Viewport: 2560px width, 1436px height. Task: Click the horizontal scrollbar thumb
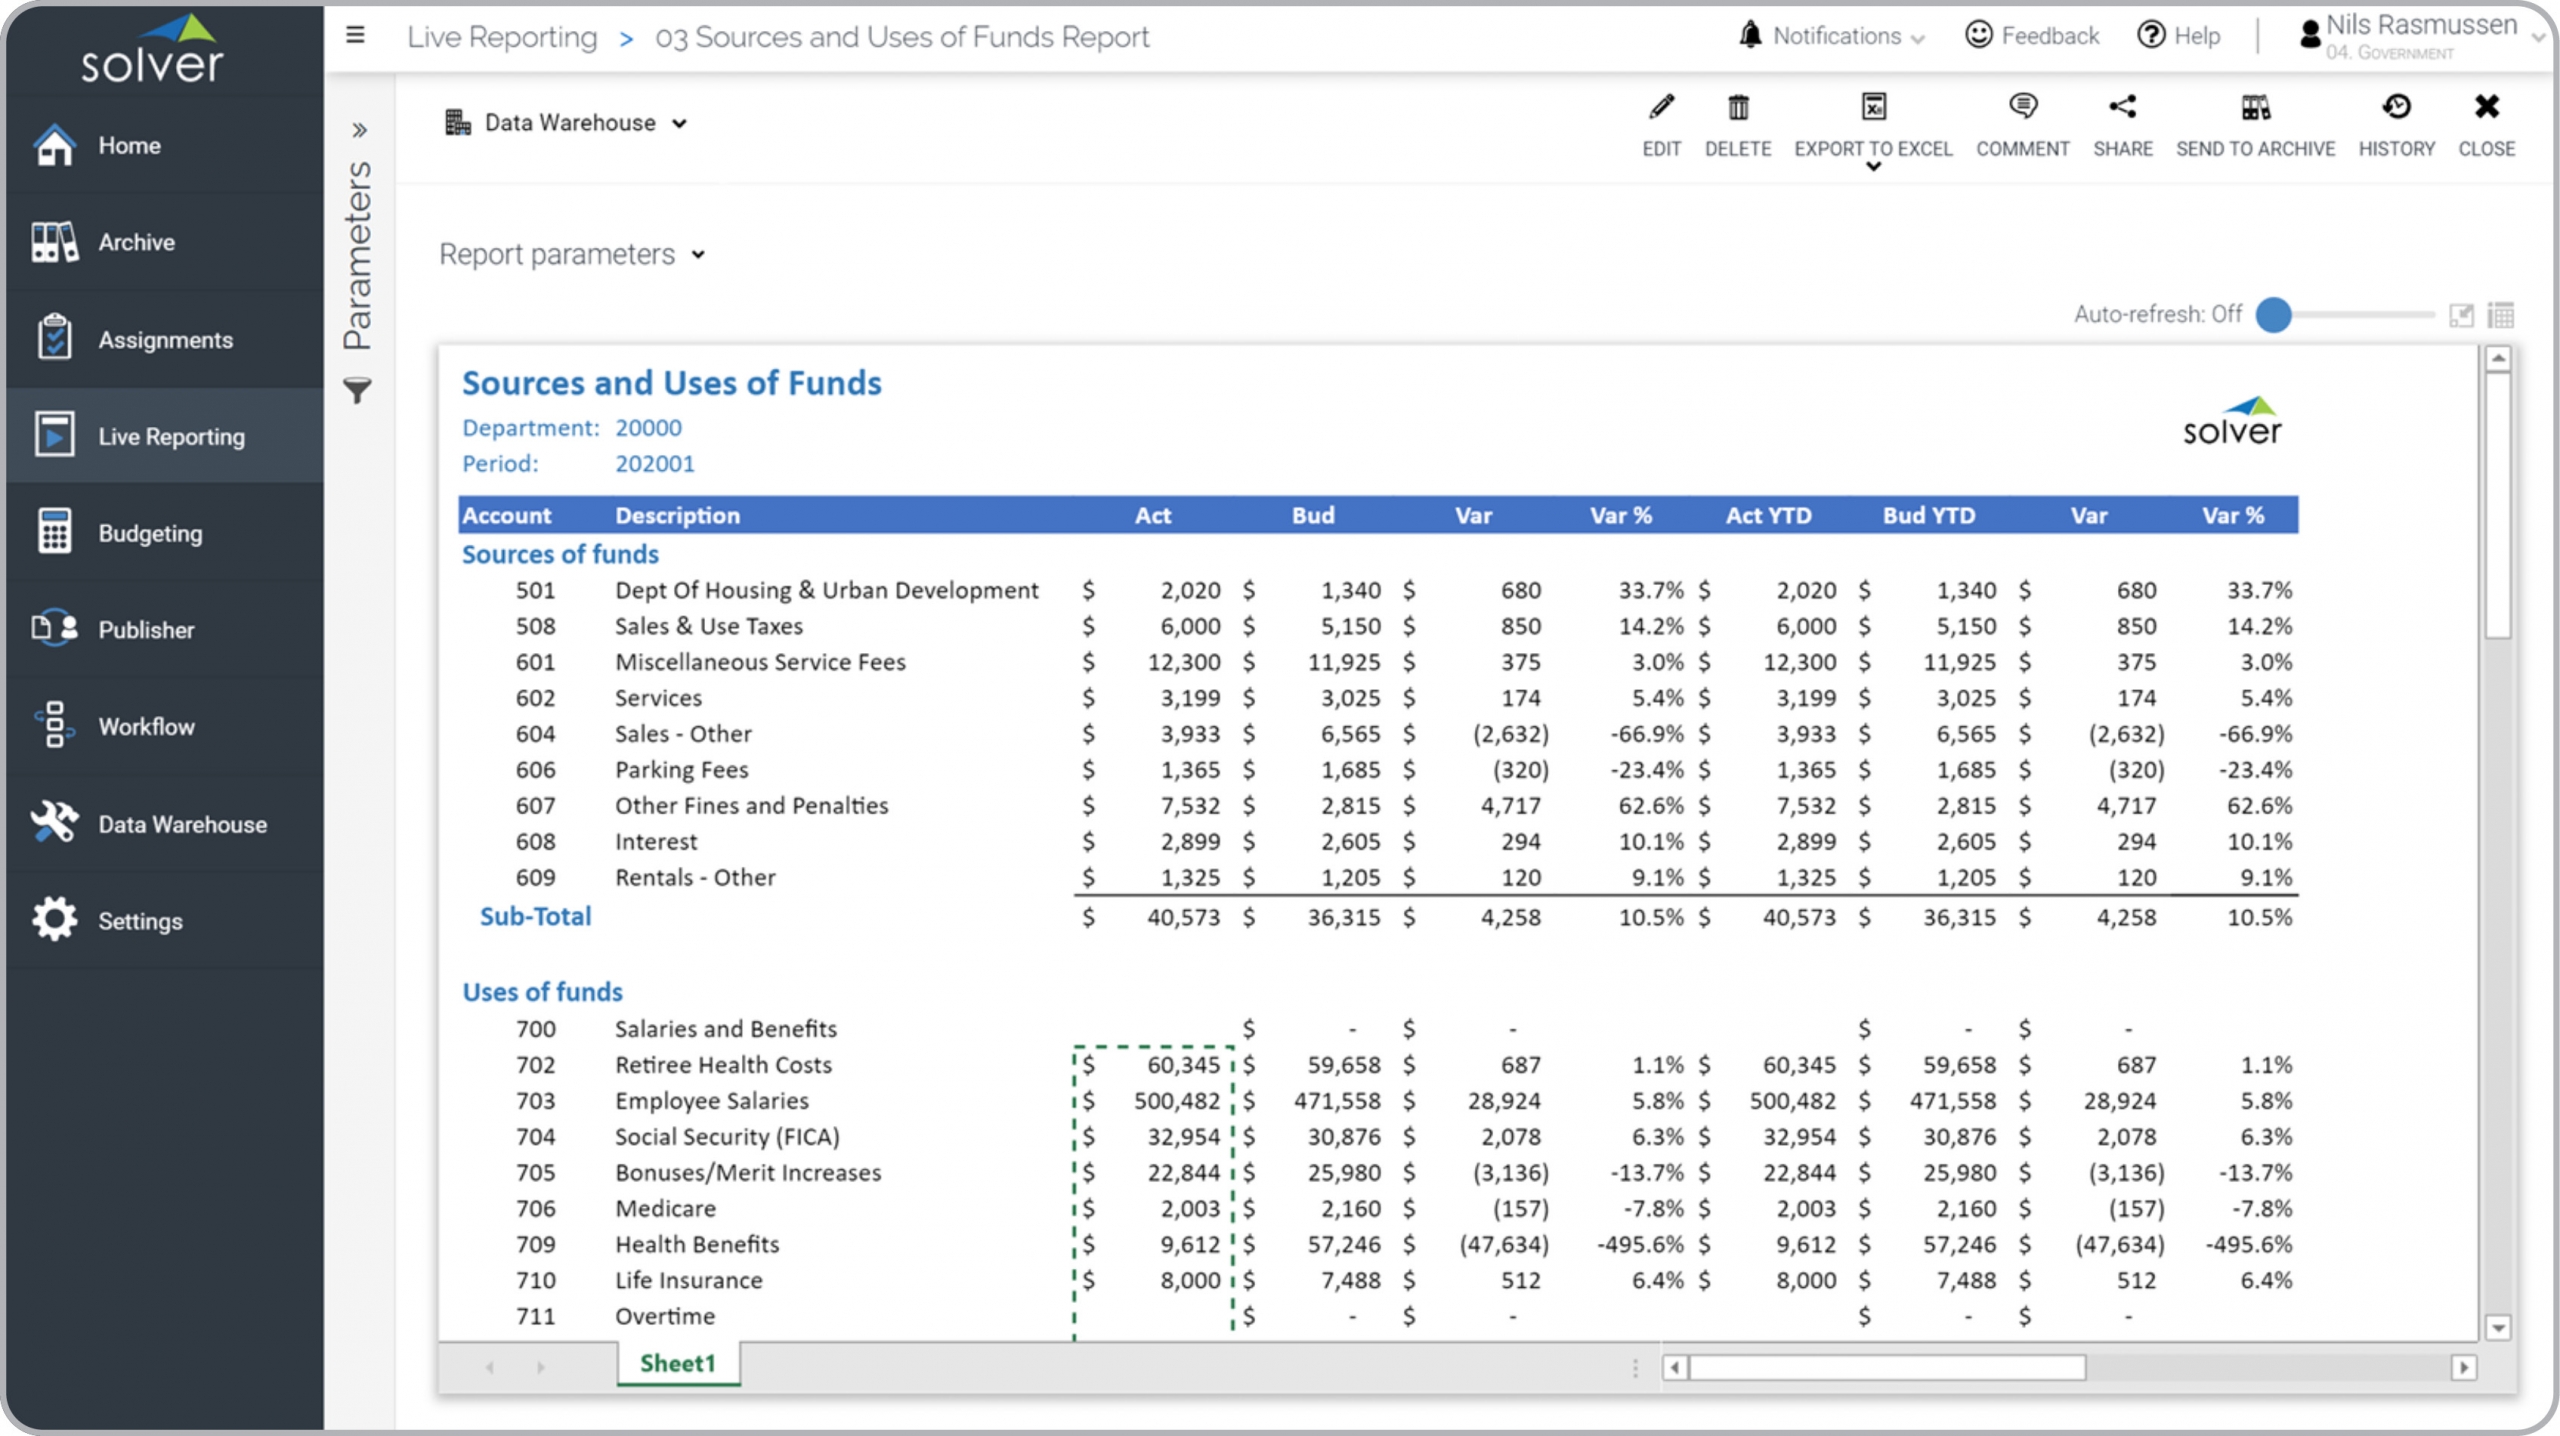tap(1886, 1367)
